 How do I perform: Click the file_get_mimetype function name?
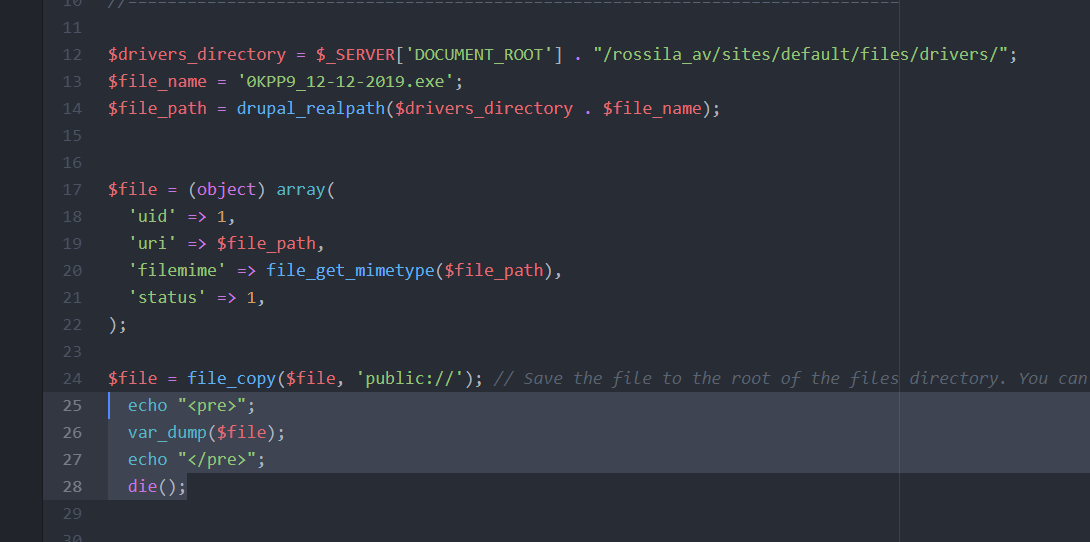(x=350, y=270)
